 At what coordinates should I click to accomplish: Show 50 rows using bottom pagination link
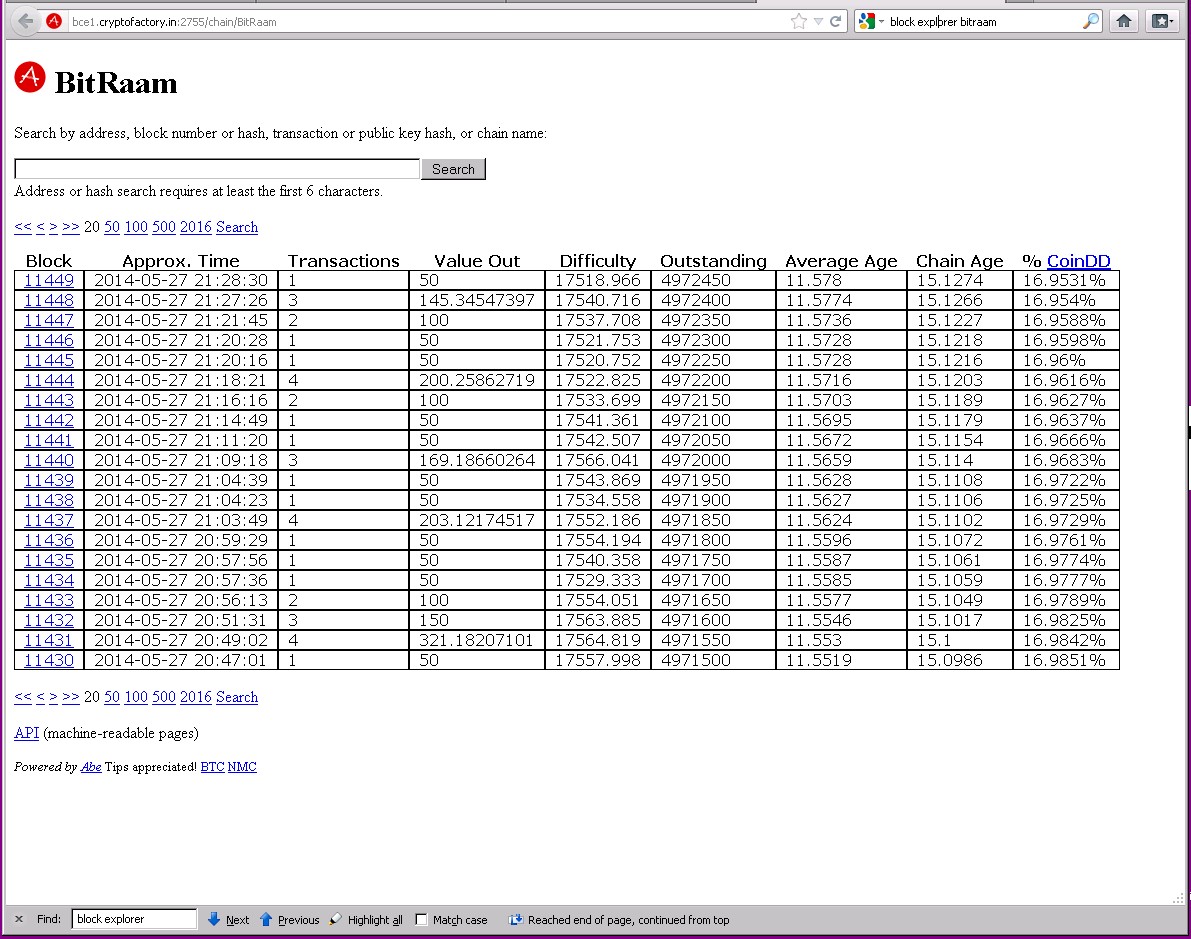coord(112,697)
